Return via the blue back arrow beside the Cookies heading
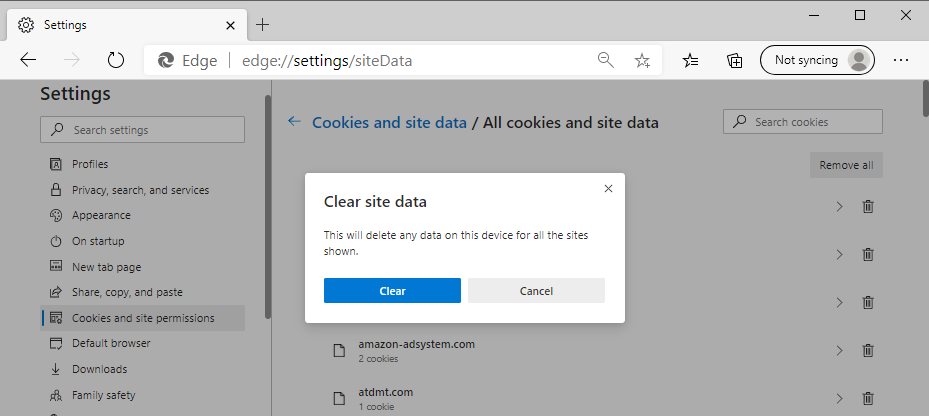 pyautogui.click(x=294, y=121)
